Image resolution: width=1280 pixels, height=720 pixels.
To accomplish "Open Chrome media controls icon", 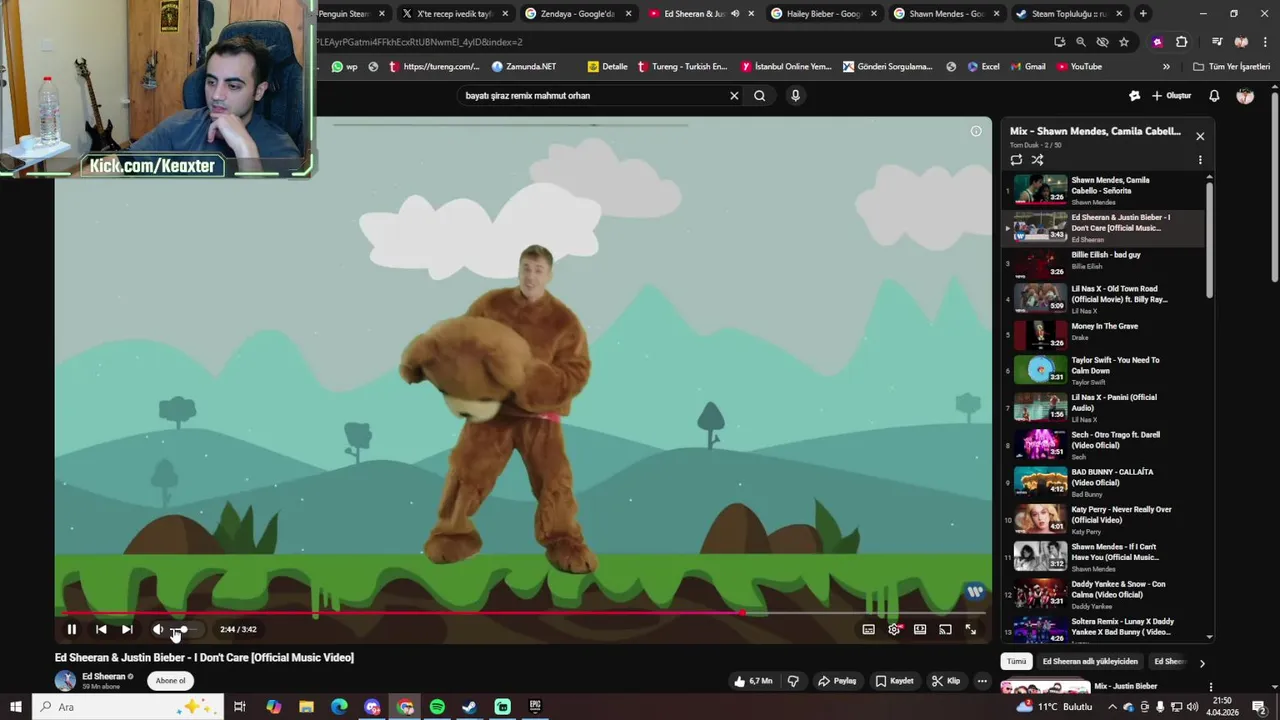I will pos(1217,42).
